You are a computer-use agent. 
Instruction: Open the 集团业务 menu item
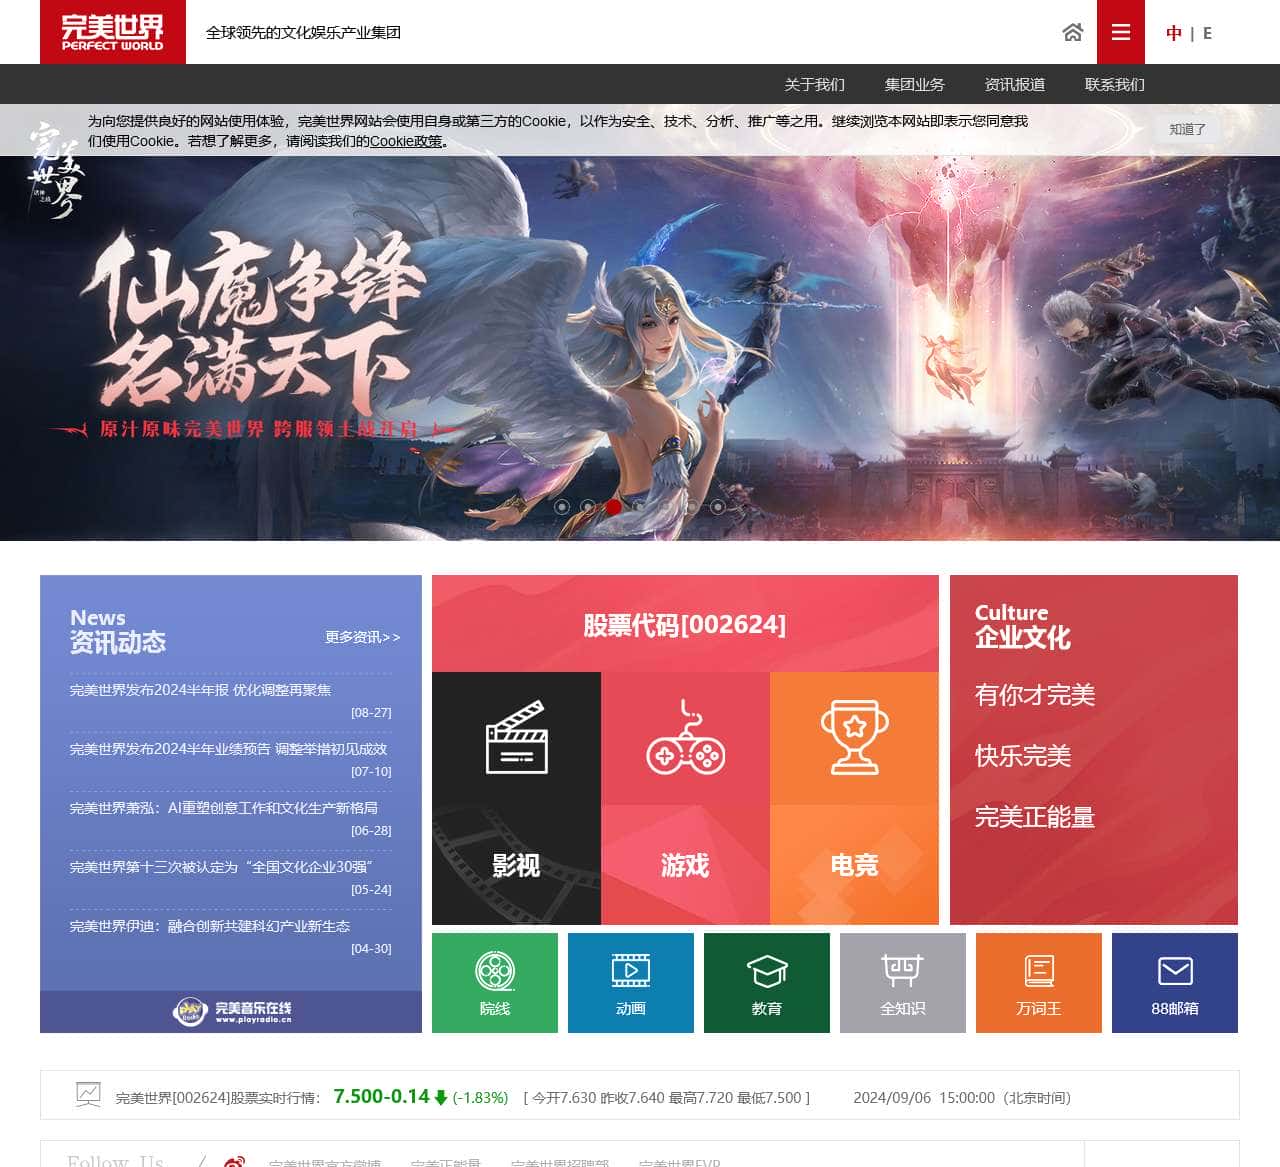click(915, 84)
